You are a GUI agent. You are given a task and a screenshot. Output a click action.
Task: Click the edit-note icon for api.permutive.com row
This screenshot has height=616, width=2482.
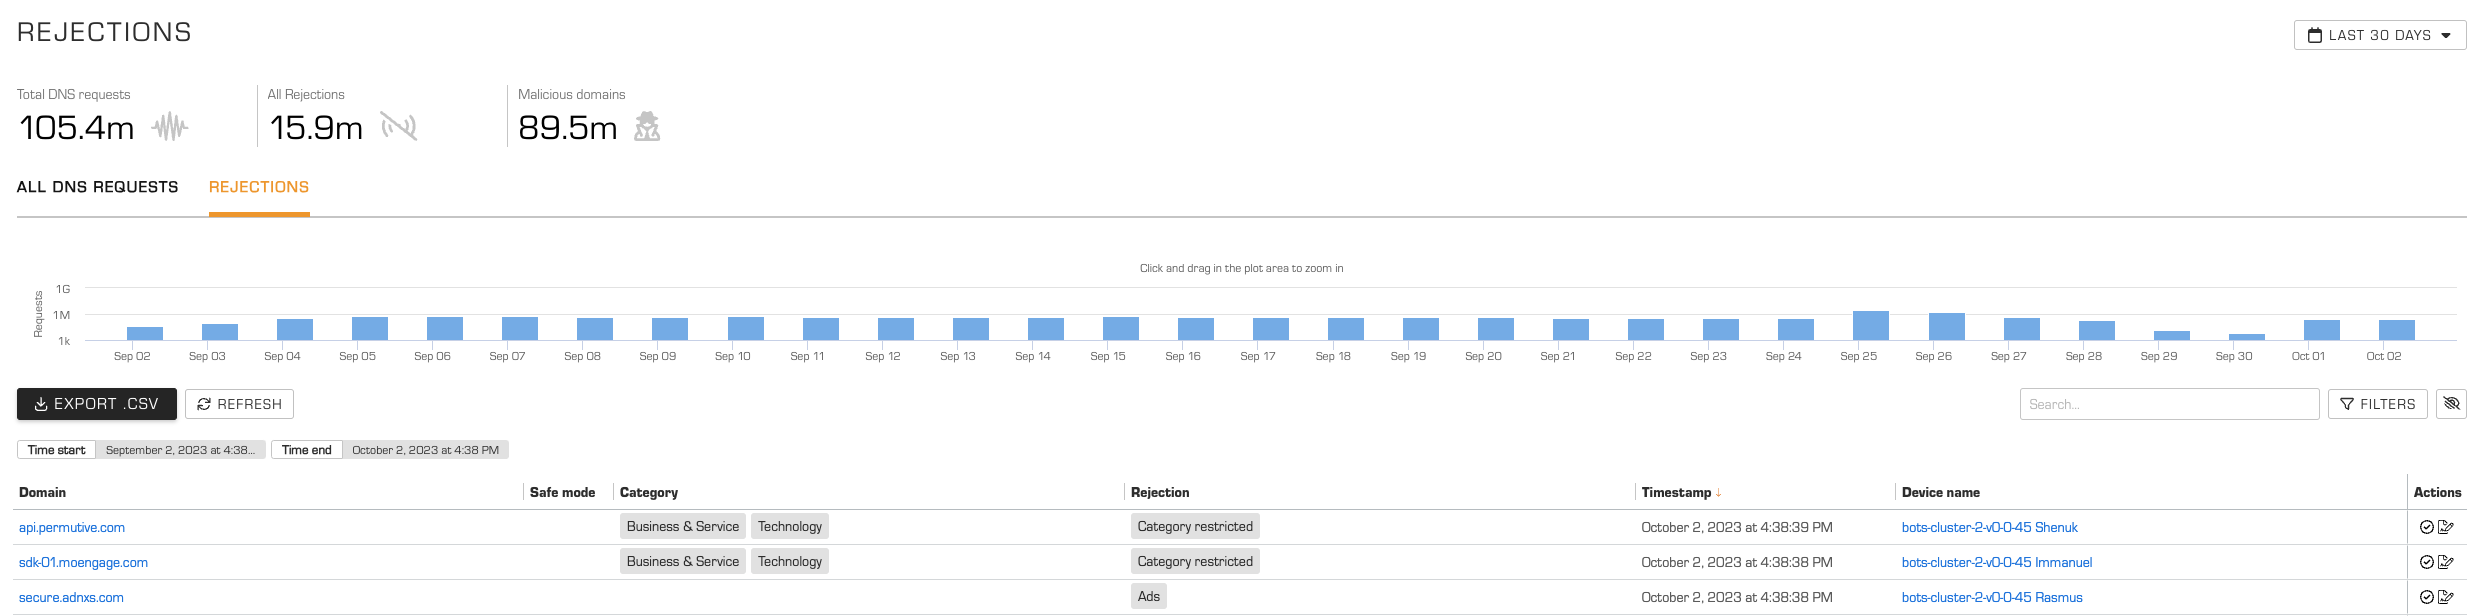click(x=2446, y=527)
